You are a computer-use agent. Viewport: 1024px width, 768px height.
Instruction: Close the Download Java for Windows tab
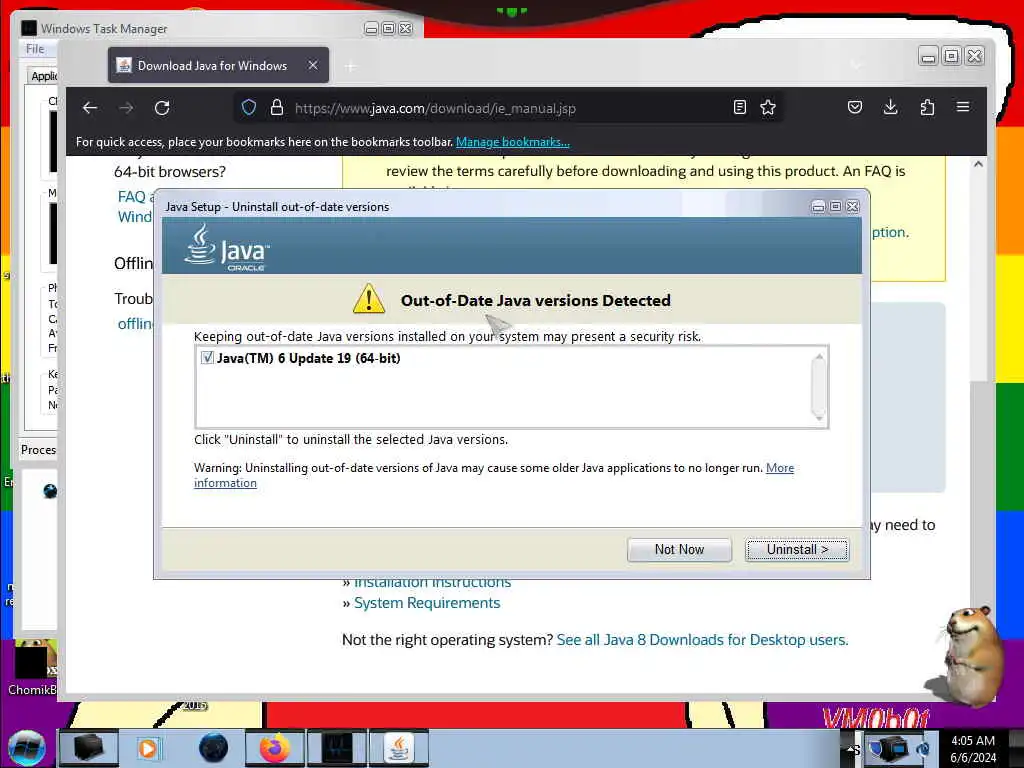(313, 65)
